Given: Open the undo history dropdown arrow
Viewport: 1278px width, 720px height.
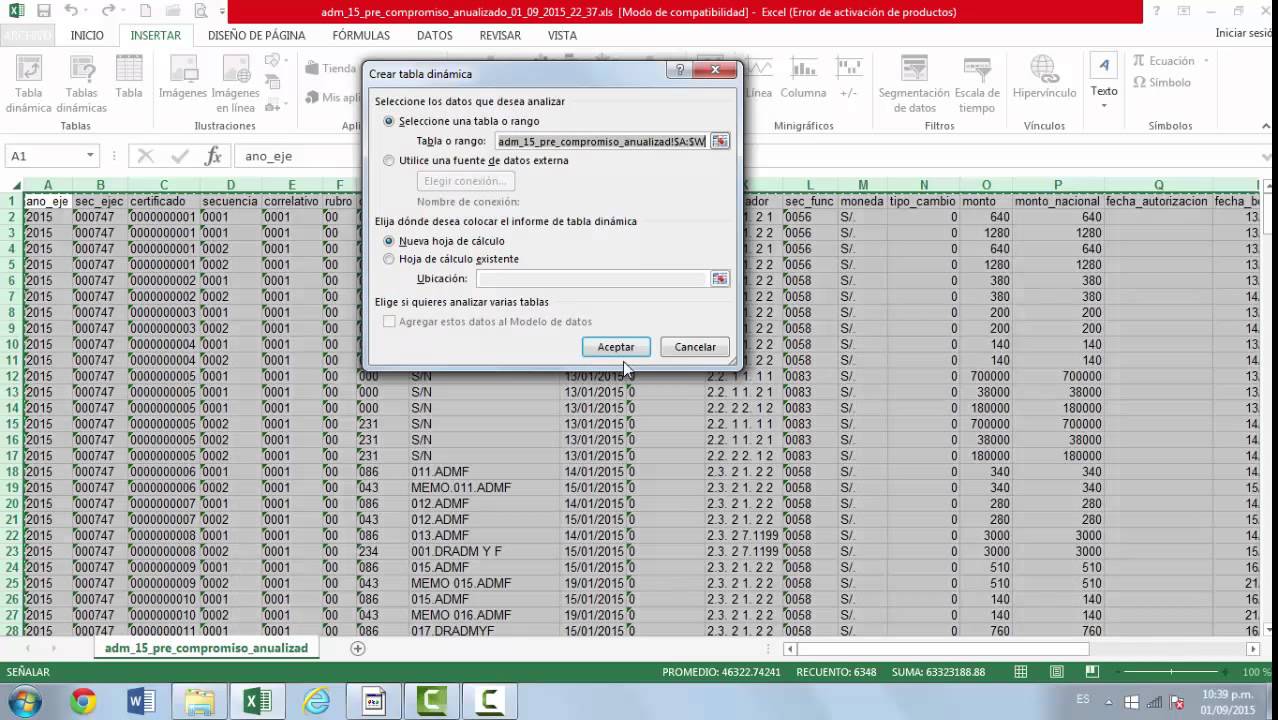Looking at the screenshot, I should [86, 11].
